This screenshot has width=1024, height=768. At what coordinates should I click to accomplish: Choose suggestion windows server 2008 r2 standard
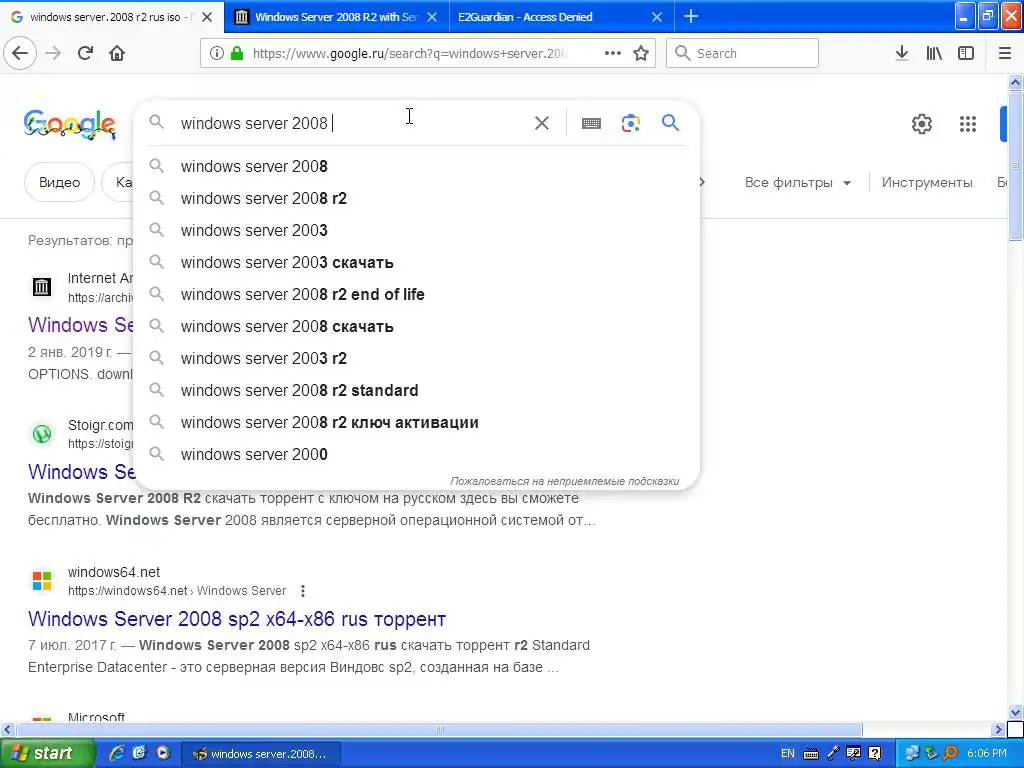click(x=416, y=390)
